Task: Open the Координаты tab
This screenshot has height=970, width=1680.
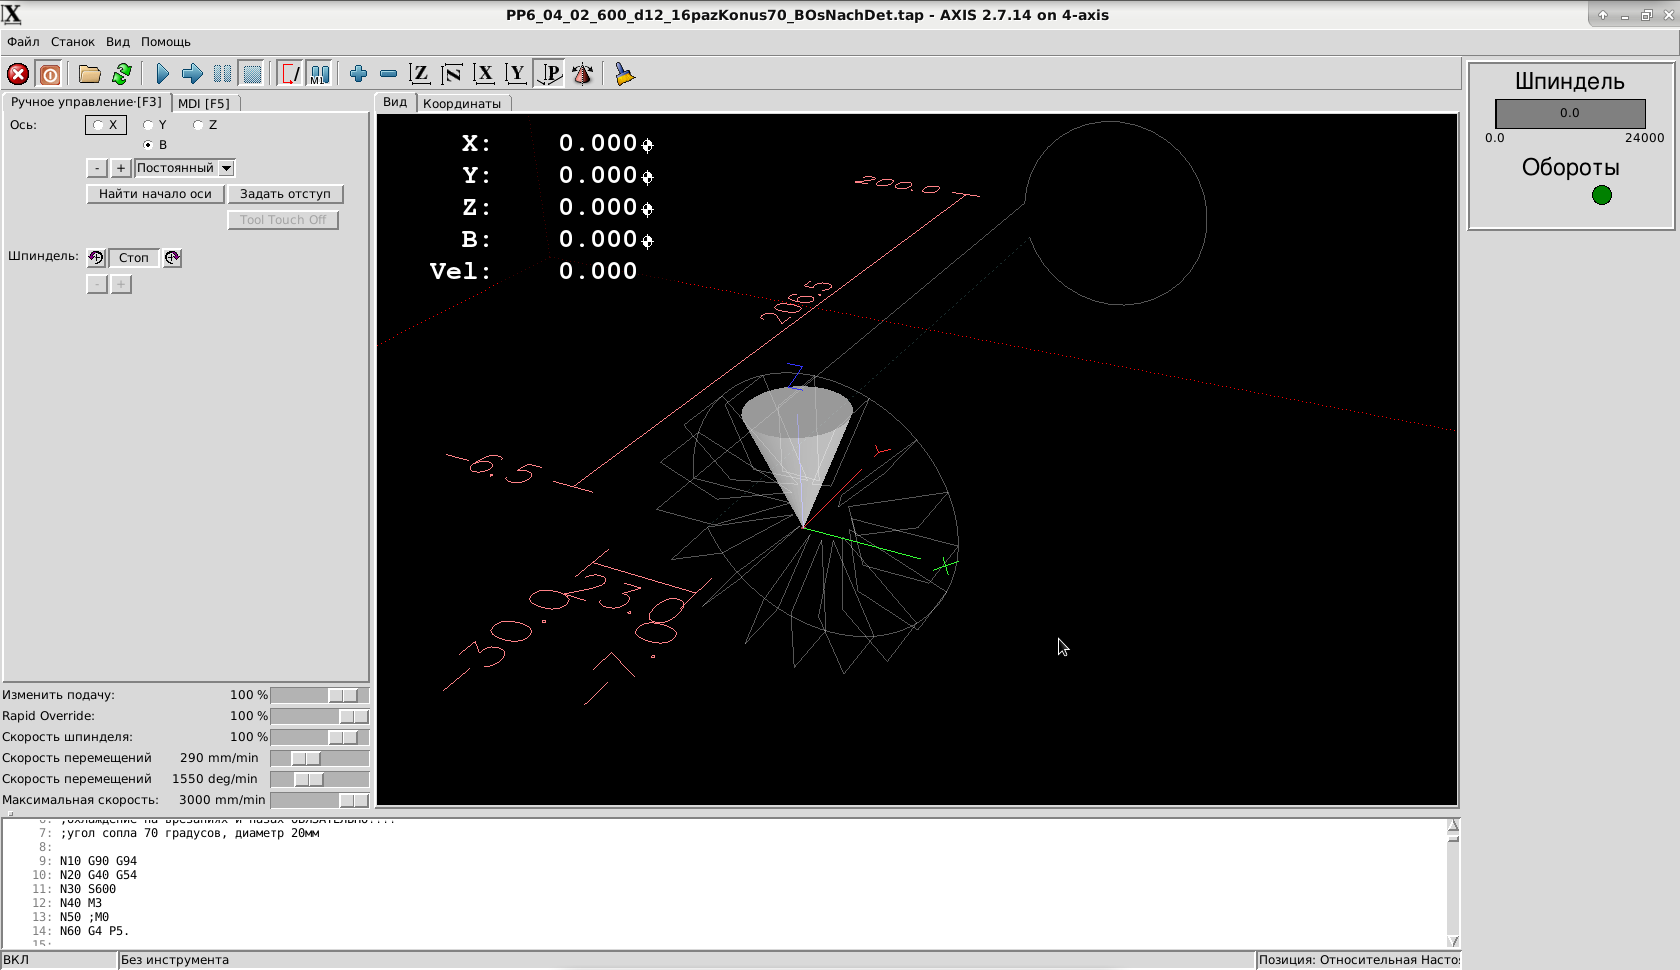Action: pyautogui.click(x=461, y=103)
